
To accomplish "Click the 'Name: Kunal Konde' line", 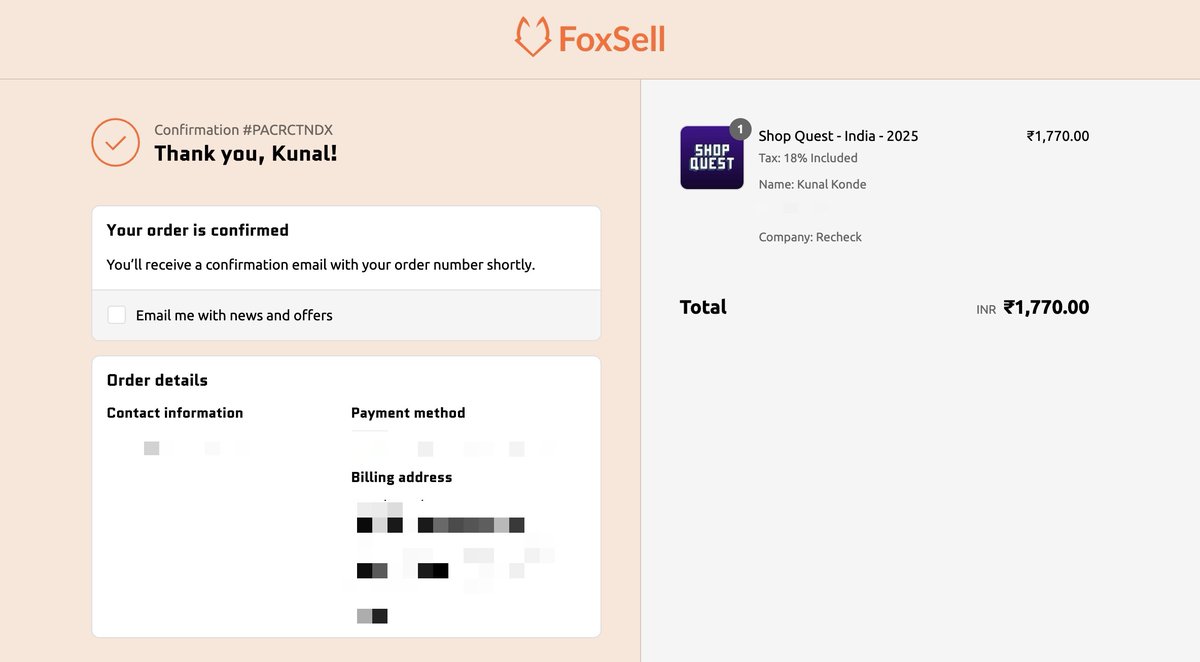I will pos(812,184).
